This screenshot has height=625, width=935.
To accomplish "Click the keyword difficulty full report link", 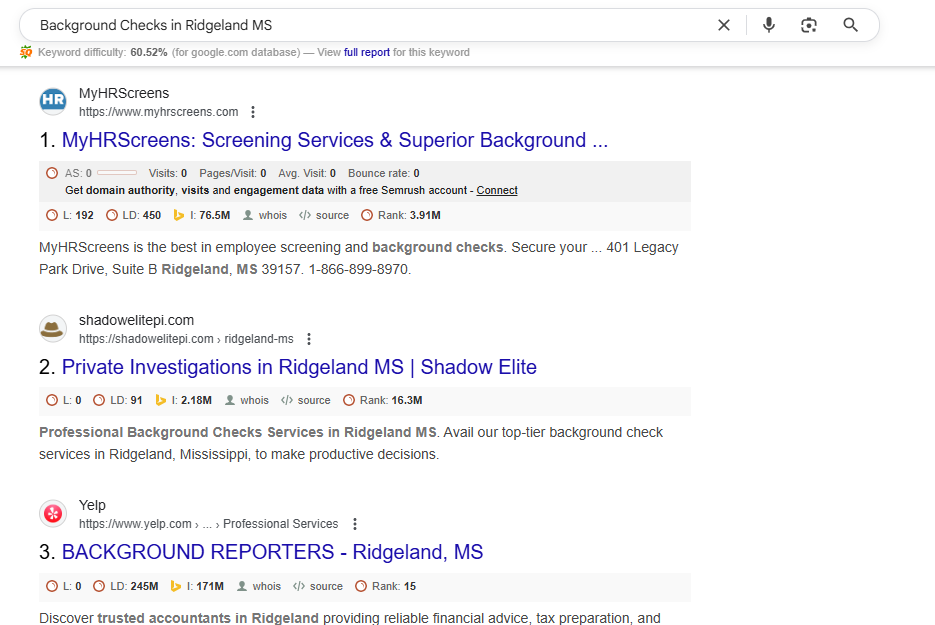I will (x=367, y=52).
